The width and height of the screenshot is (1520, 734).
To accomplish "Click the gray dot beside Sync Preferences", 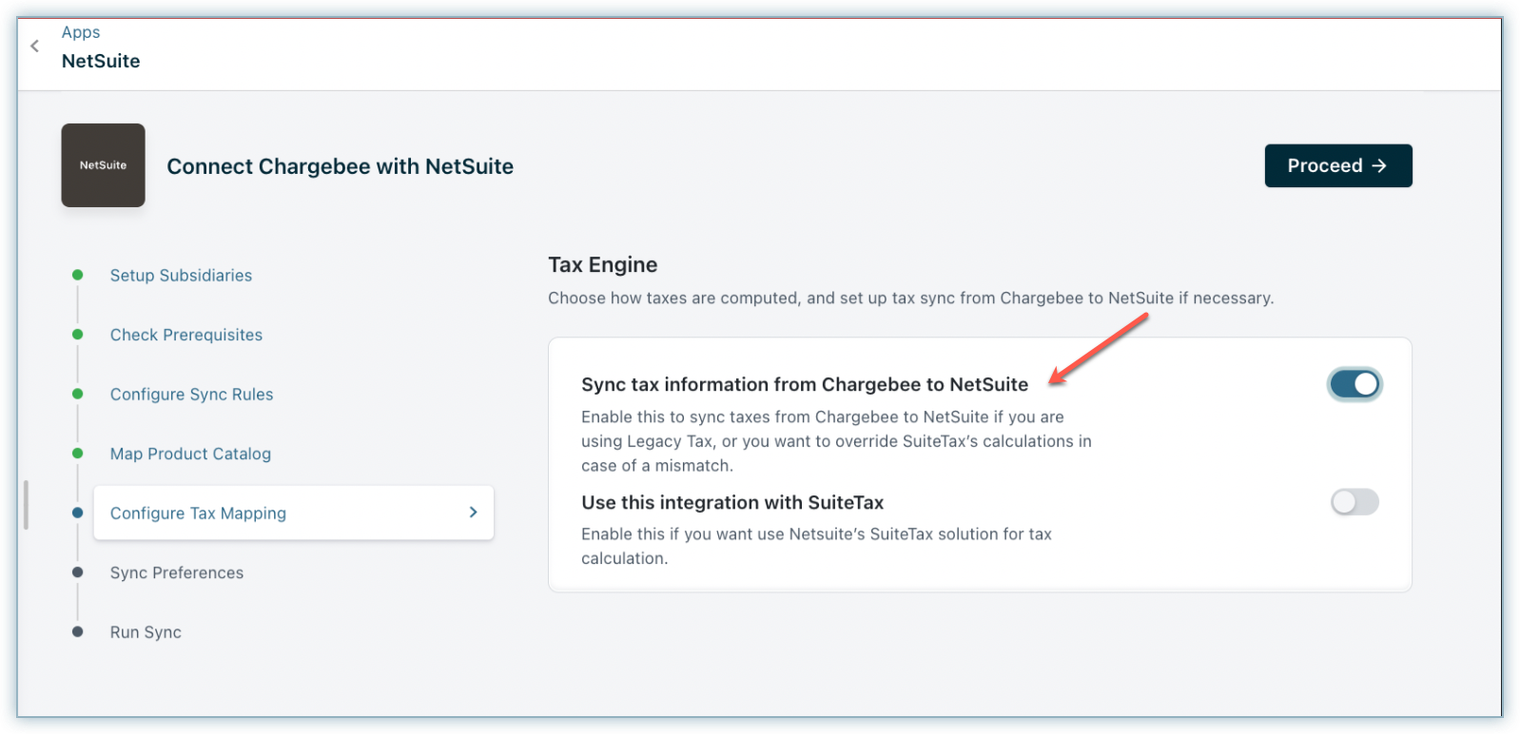I will point(78,573).
